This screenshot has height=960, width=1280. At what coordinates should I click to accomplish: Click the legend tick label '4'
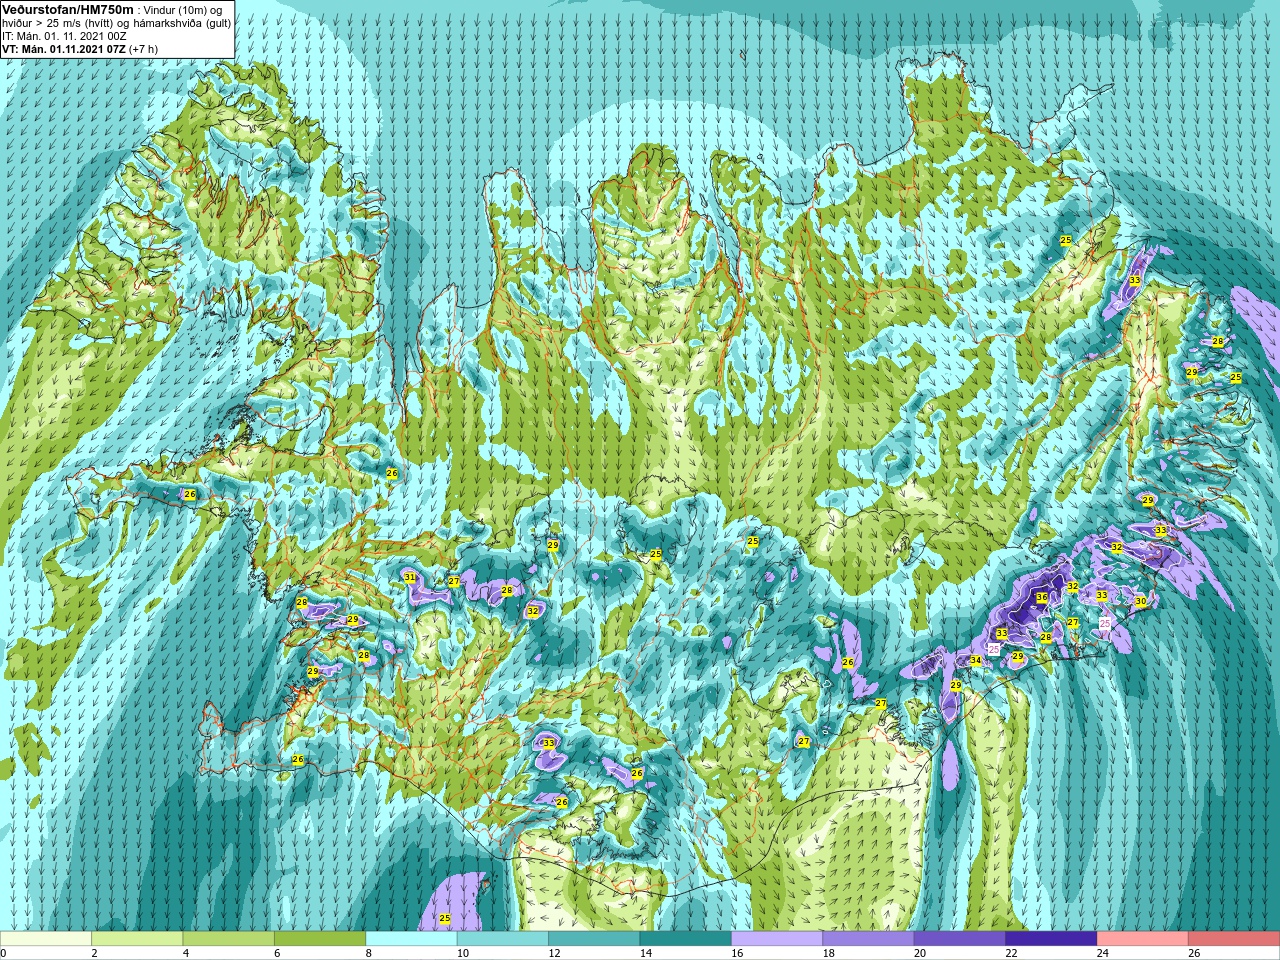click(x=186, y=953)
